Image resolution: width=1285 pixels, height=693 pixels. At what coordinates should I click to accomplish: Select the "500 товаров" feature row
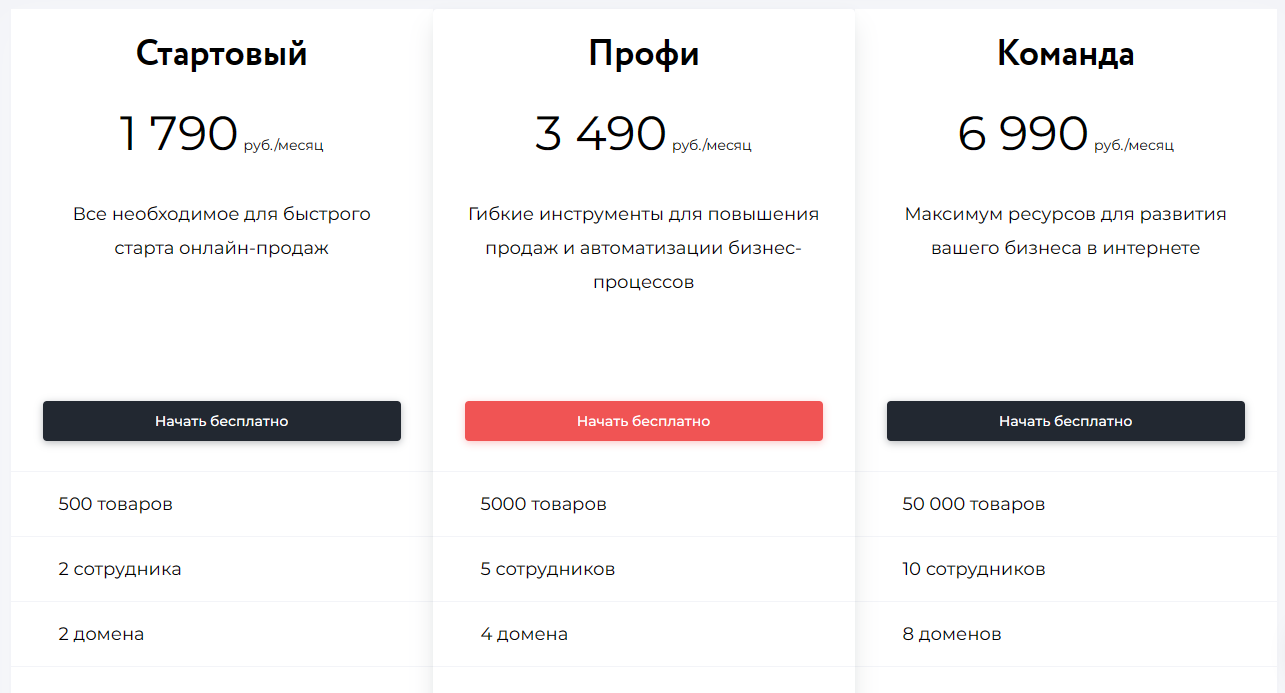(116, 504)
